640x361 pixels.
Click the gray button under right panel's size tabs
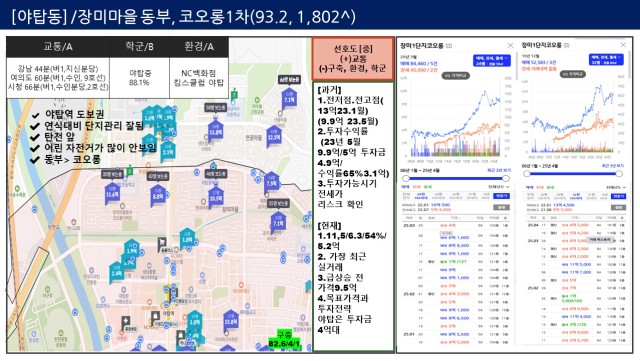[x=618, y=207]
